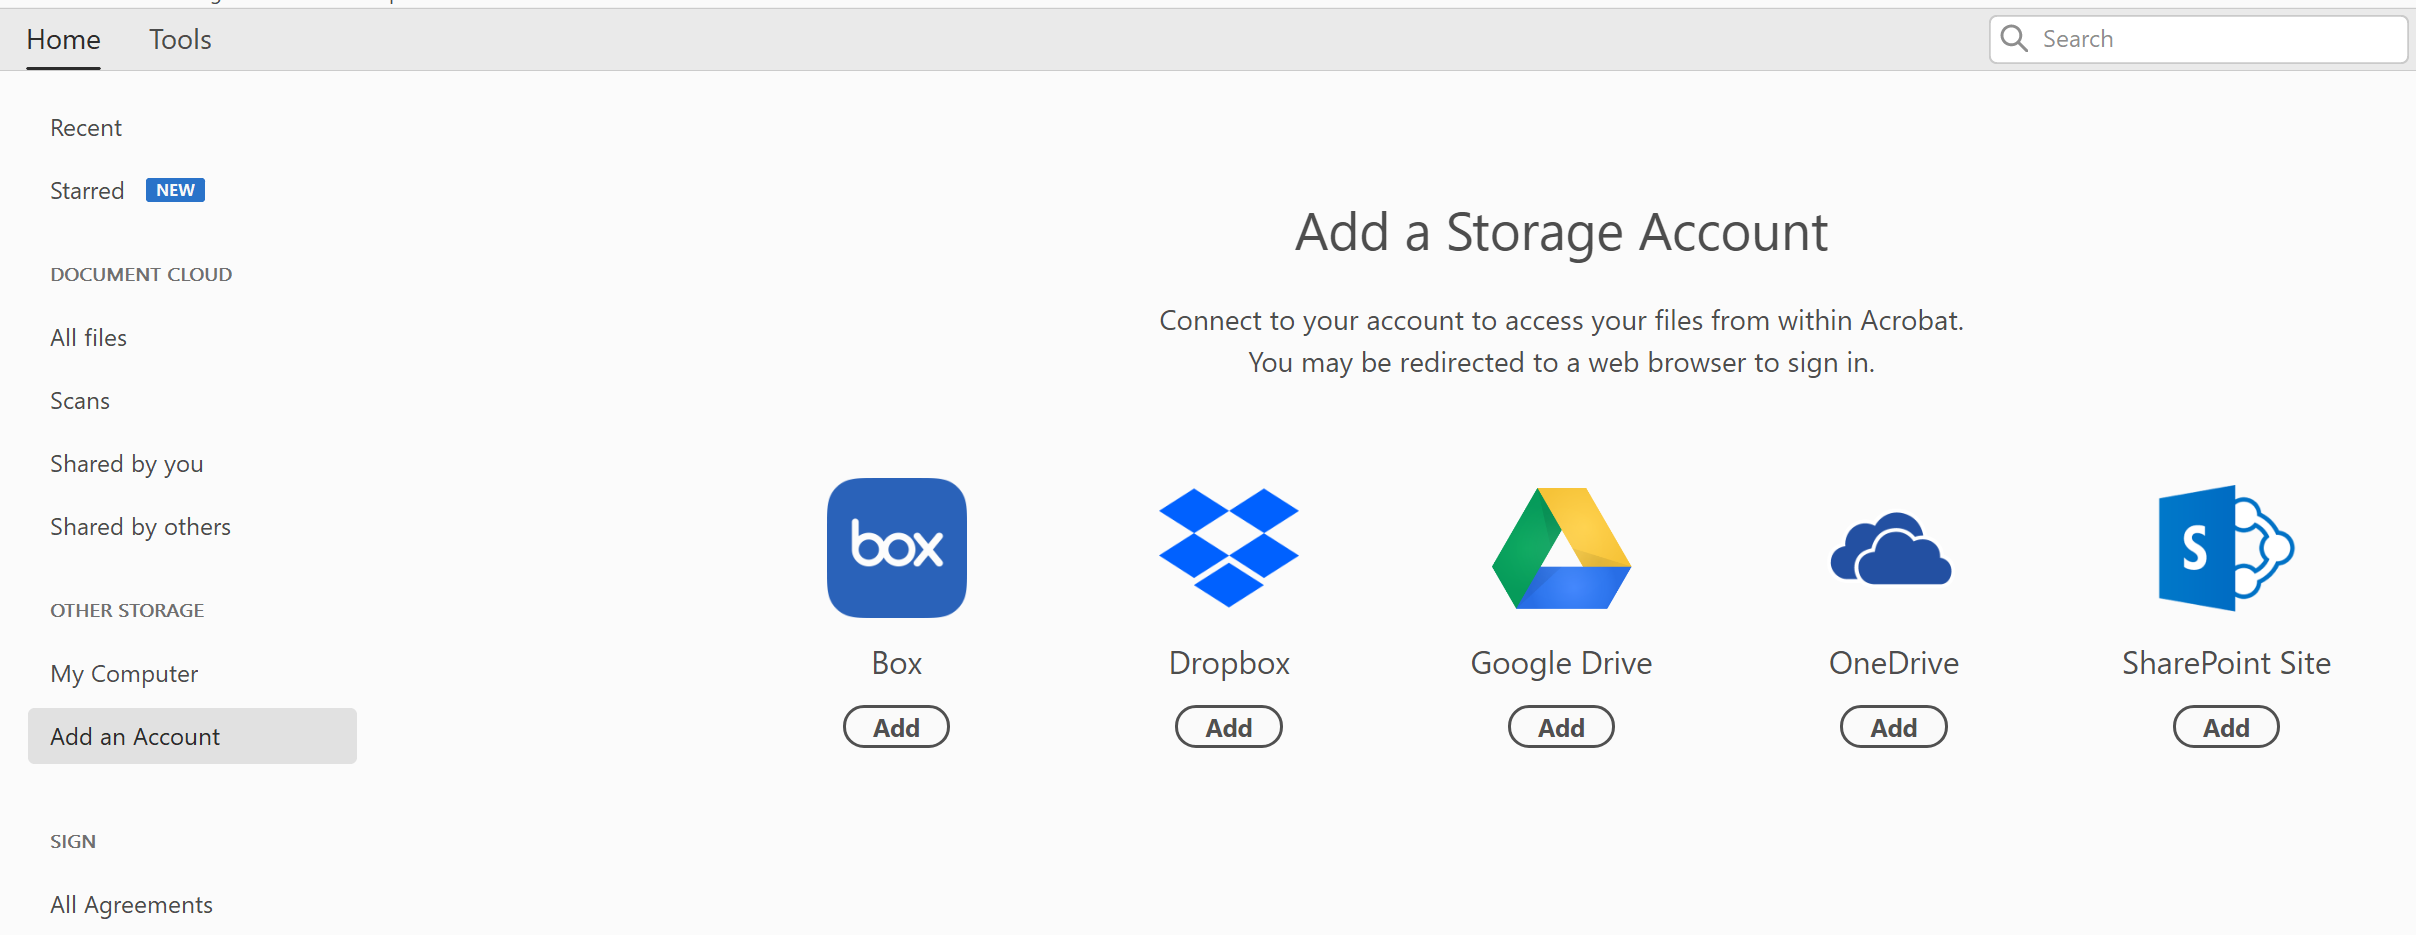Open Starred files
Image resolution: width=2416 pixels, height=935 pixels.
[87, 190]
